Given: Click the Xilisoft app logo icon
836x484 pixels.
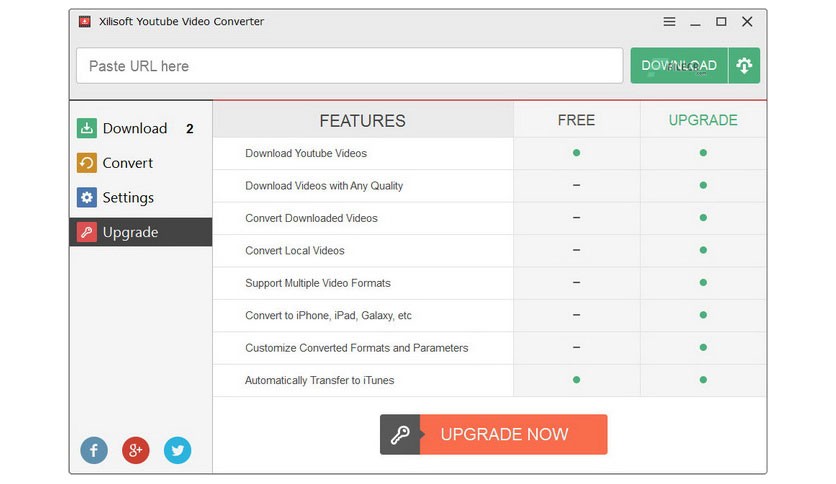Looking at the screenshot, I should pyautogui.click(x=85, y=21).
